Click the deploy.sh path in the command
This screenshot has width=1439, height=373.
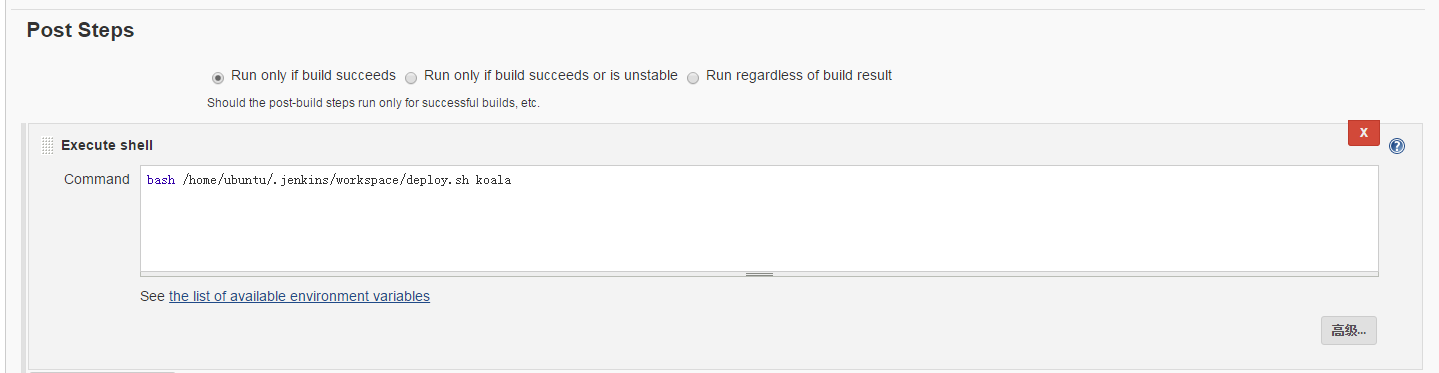pyautogui.click(x=325, y=180)
